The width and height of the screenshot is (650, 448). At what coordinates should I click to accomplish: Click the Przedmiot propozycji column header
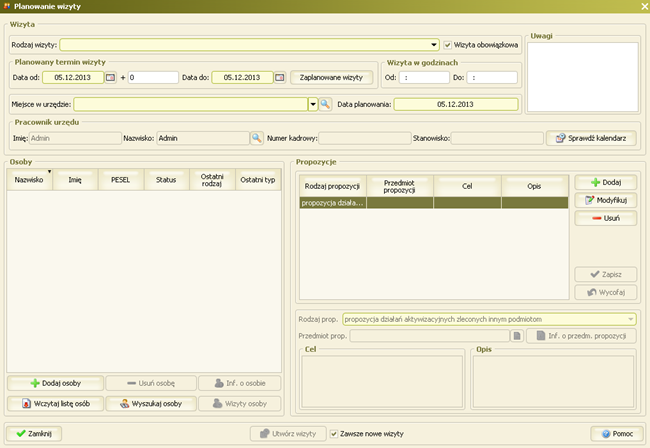point(400,186)
